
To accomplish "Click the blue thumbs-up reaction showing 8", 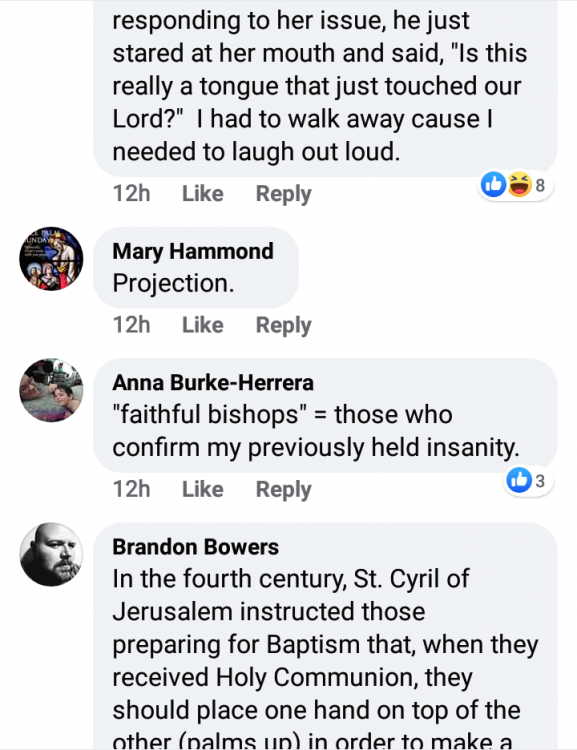I will (493, 185).
